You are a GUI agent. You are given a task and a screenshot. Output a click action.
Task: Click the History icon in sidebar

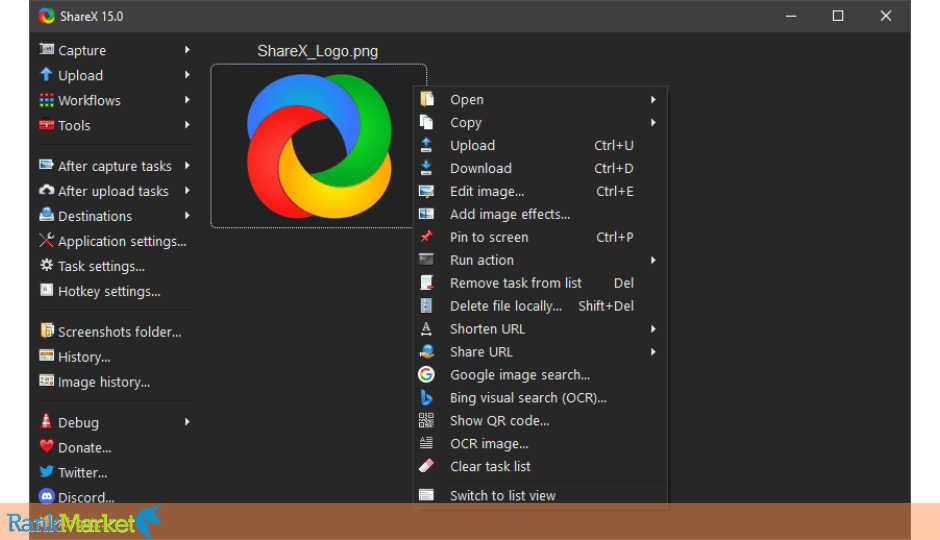(46, 355)
